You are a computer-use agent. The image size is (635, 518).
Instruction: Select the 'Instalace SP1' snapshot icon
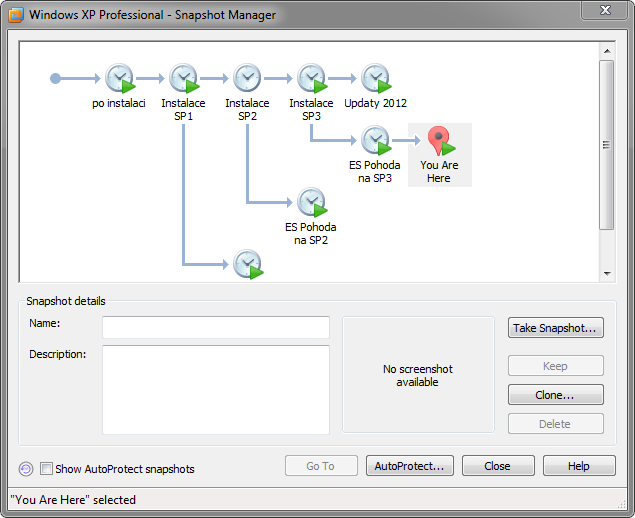183,78
